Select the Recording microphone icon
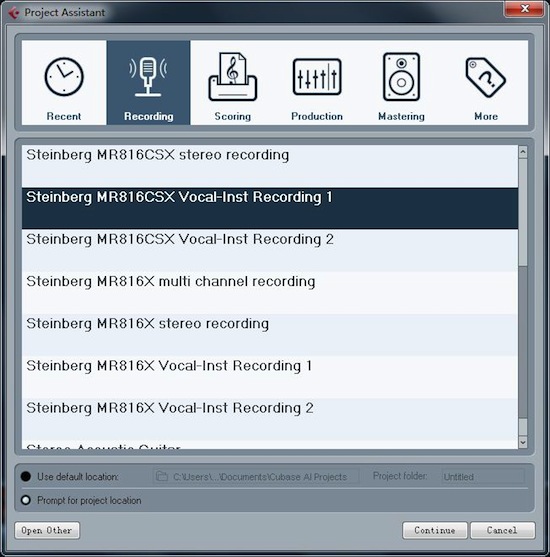 (148, 77)
